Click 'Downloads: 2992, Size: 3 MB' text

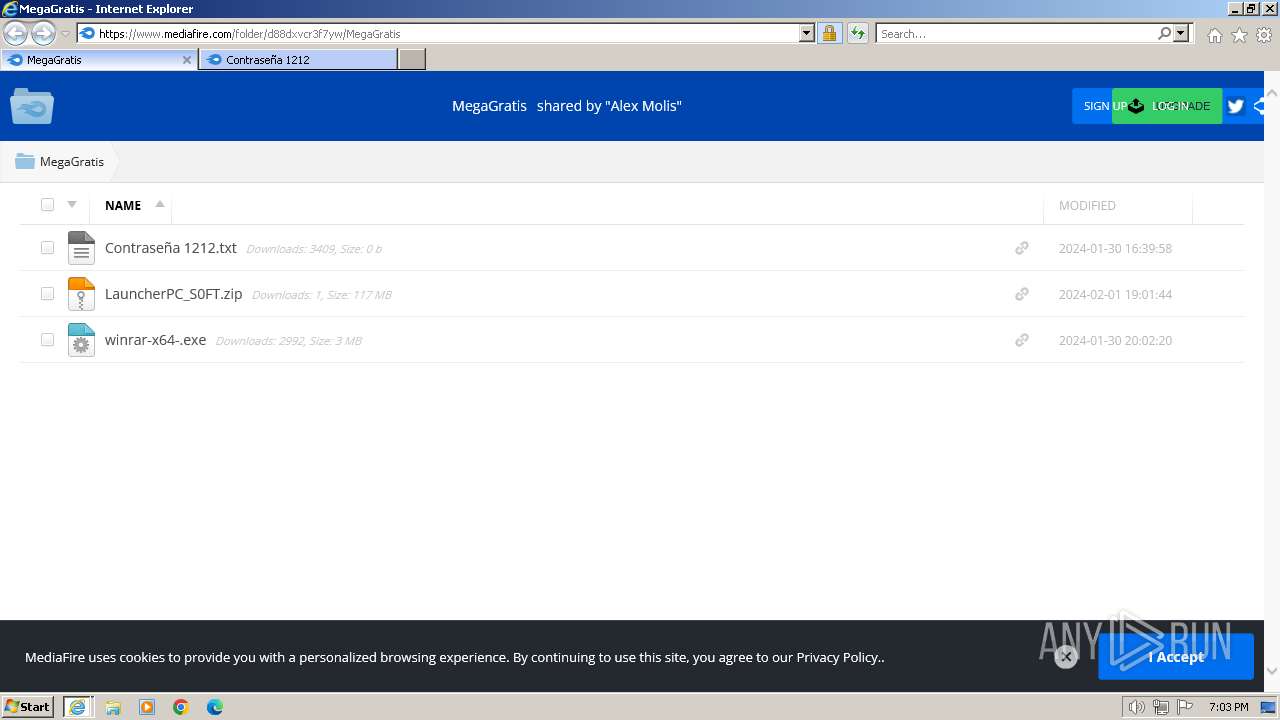pyautogui.click(x=289, y=341)
